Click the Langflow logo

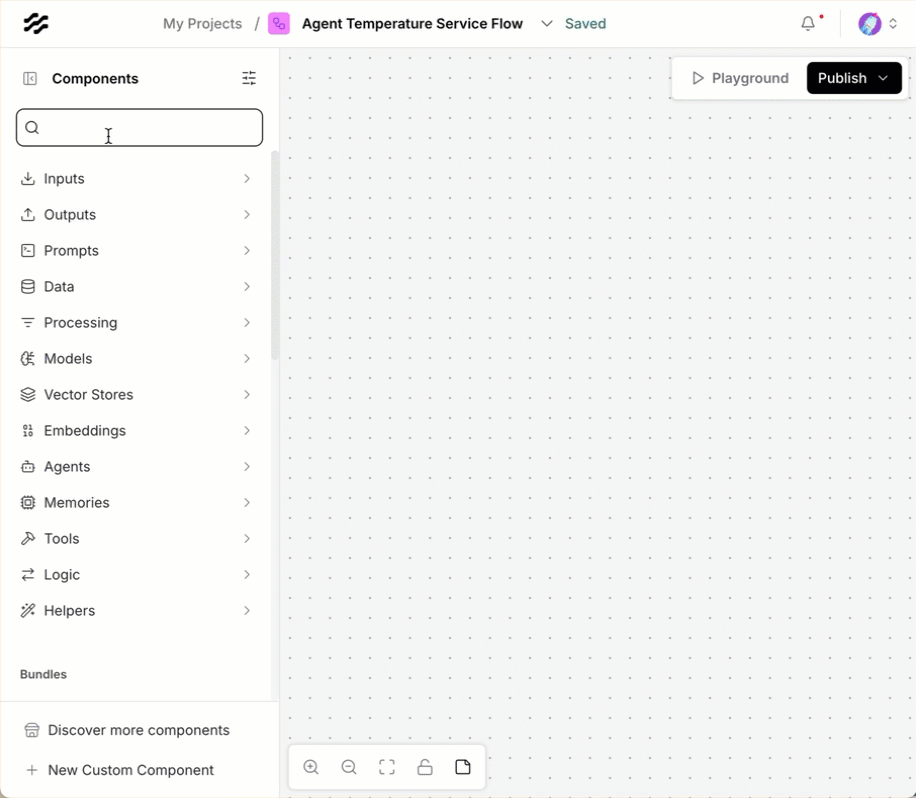tap(36, 22)
